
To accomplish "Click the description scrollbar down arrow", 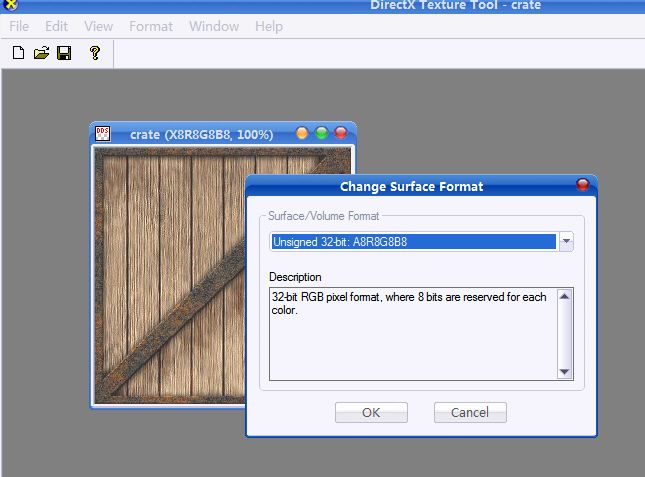I will pyautogui.click(x=565, y=372).
